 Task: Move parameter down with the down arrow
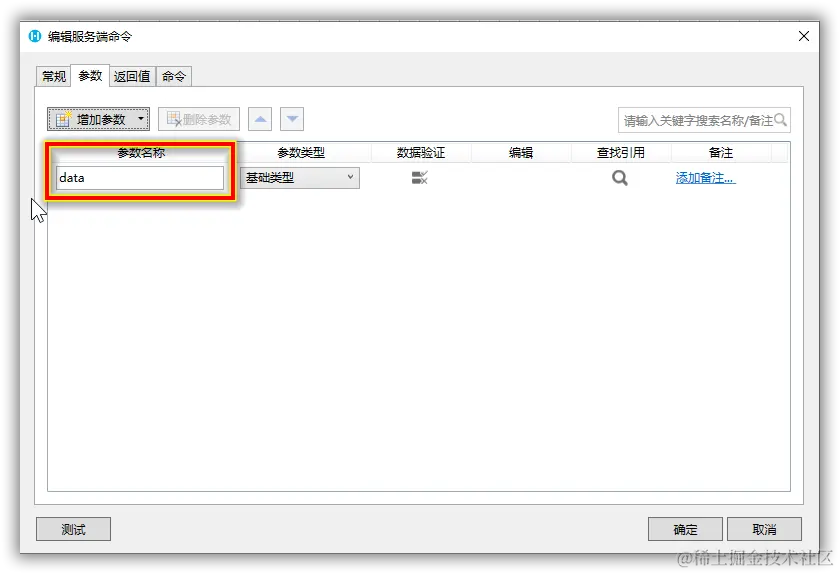coord(292,119)
